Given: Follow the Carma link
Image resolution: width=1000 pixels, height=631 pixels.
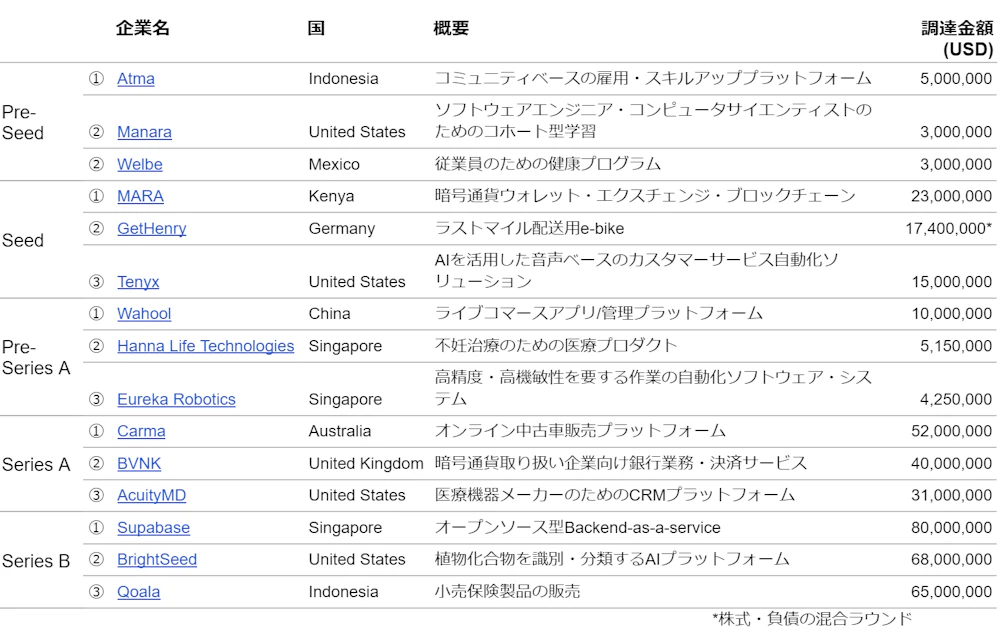Looking at the screenshot, I should click(x=141, y=432).
